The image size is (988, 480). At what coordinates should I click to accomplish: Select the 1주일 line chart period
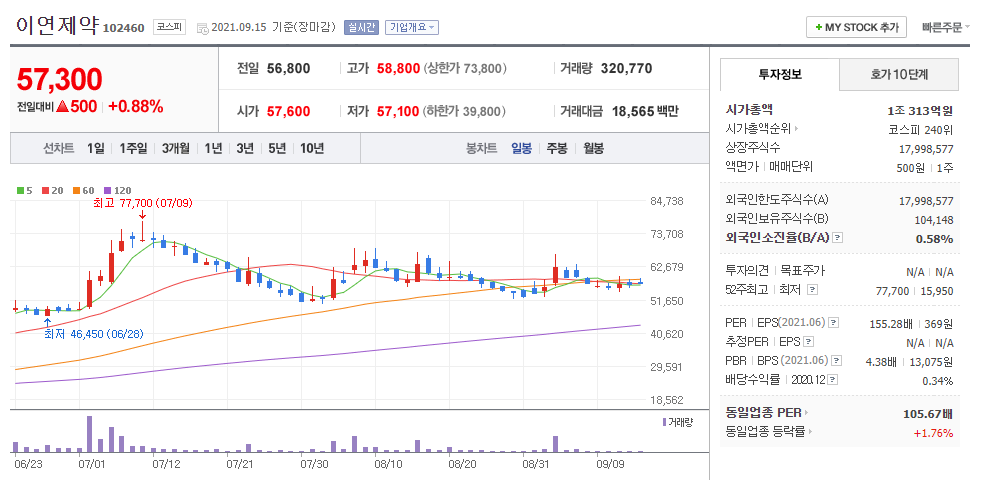point(133,149)
